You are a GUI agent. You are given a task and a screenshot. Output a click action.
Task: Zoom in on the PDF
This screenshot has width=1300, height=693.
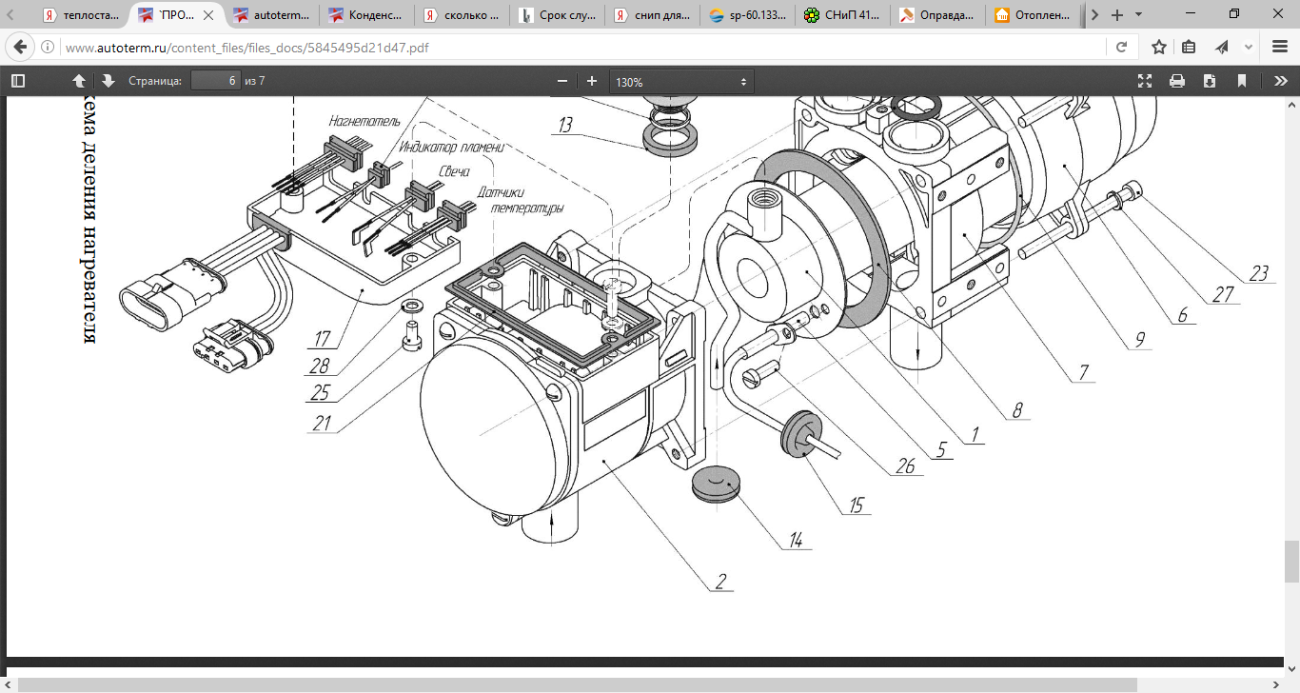592,81
